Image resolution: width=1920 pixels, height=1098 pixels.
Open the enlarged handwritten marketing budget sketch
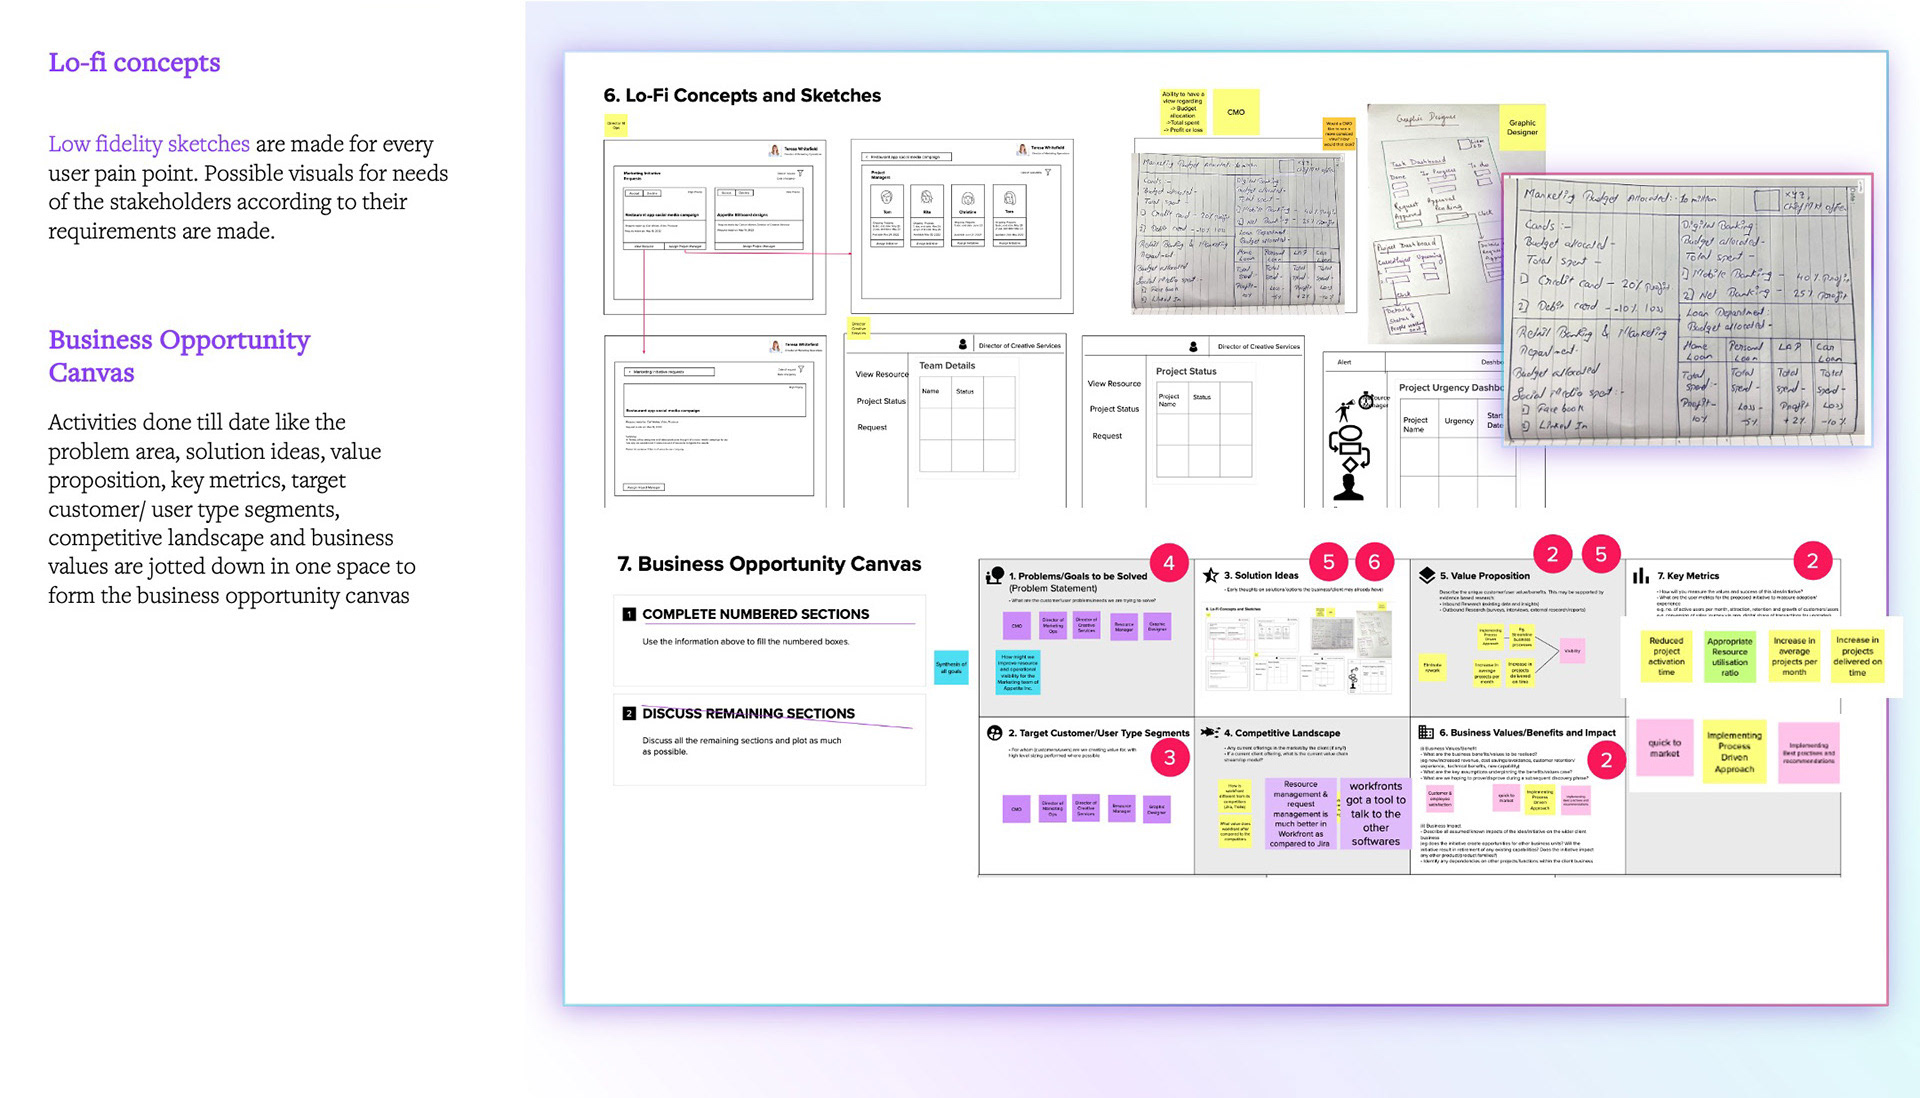tap(1686, 310)
